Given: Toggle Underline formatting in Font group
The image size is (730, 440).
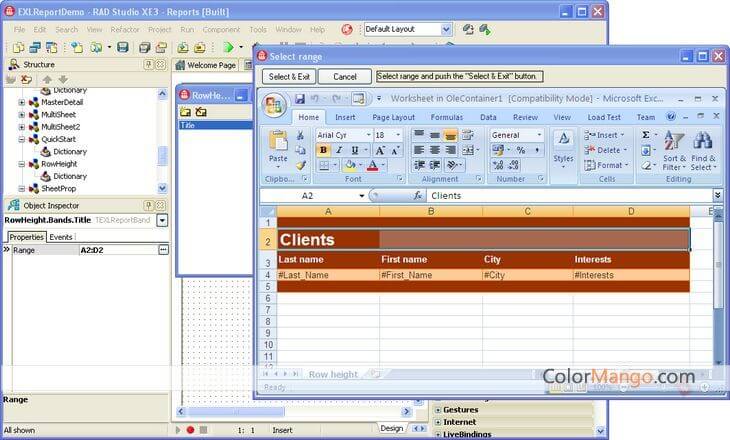Looking at the screenshot, I should click(x=355, y=150).
